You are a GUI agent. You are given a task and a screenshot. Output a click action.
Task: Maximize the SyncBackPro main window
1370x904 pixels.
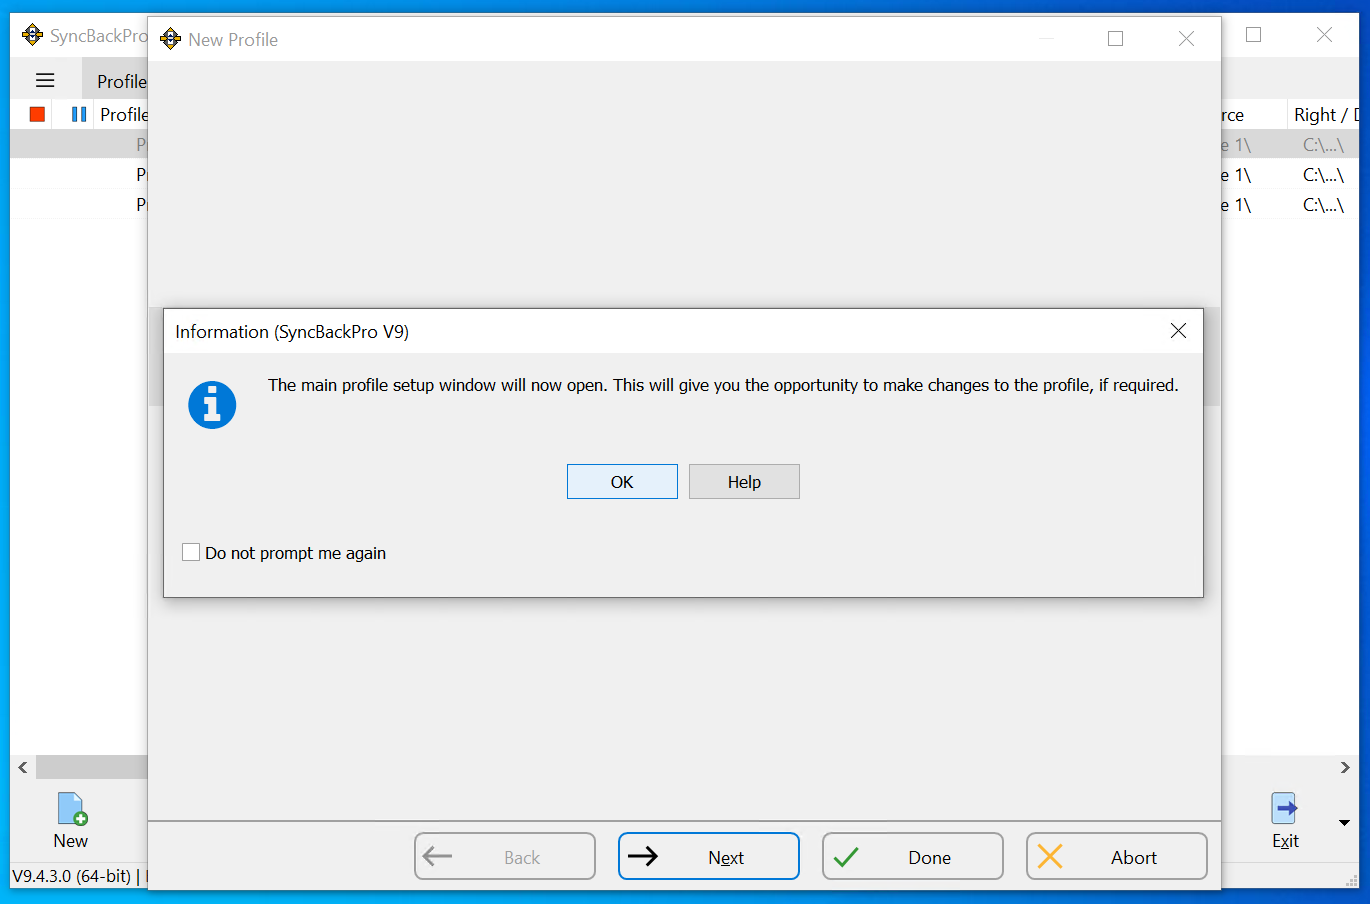[1253, 35]
